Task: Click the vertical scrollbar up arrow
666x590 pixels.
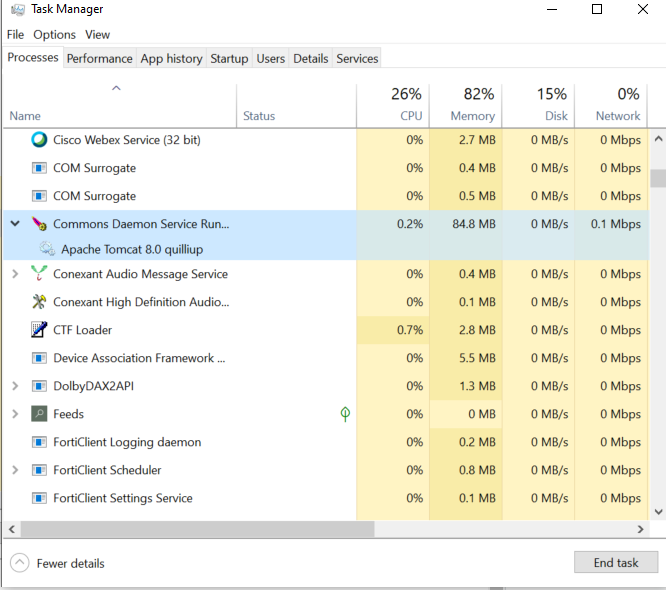Action: (x=658, y=138)
